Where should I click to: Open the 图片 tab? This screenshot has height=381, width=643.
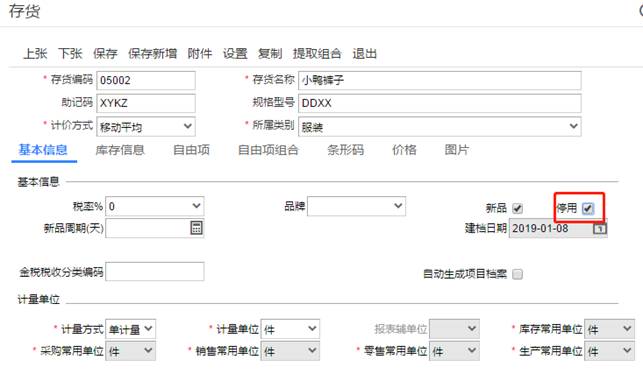pos(457,150)
